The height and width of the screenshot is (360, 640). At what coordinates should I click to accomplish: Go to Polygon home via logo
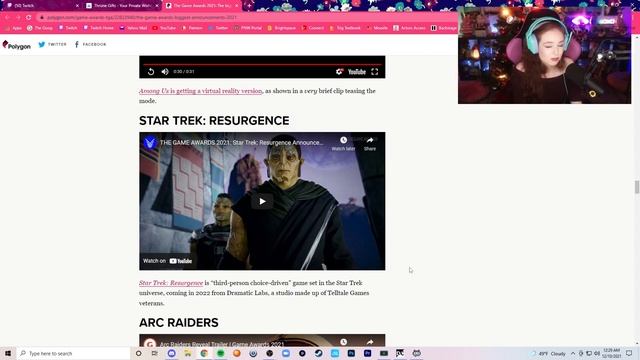click(x=17, y=45)
